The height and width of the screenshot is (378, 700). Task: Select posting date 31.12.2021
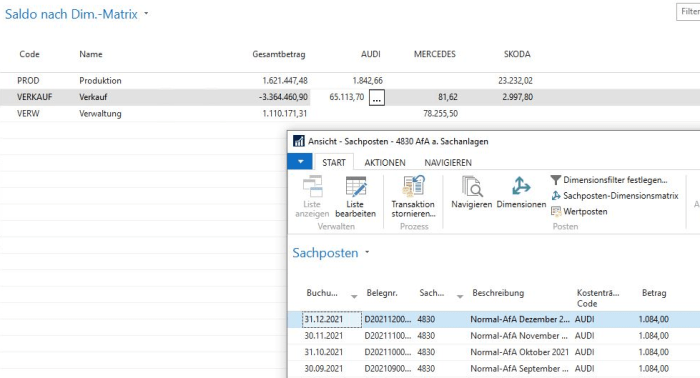point(332,320)
